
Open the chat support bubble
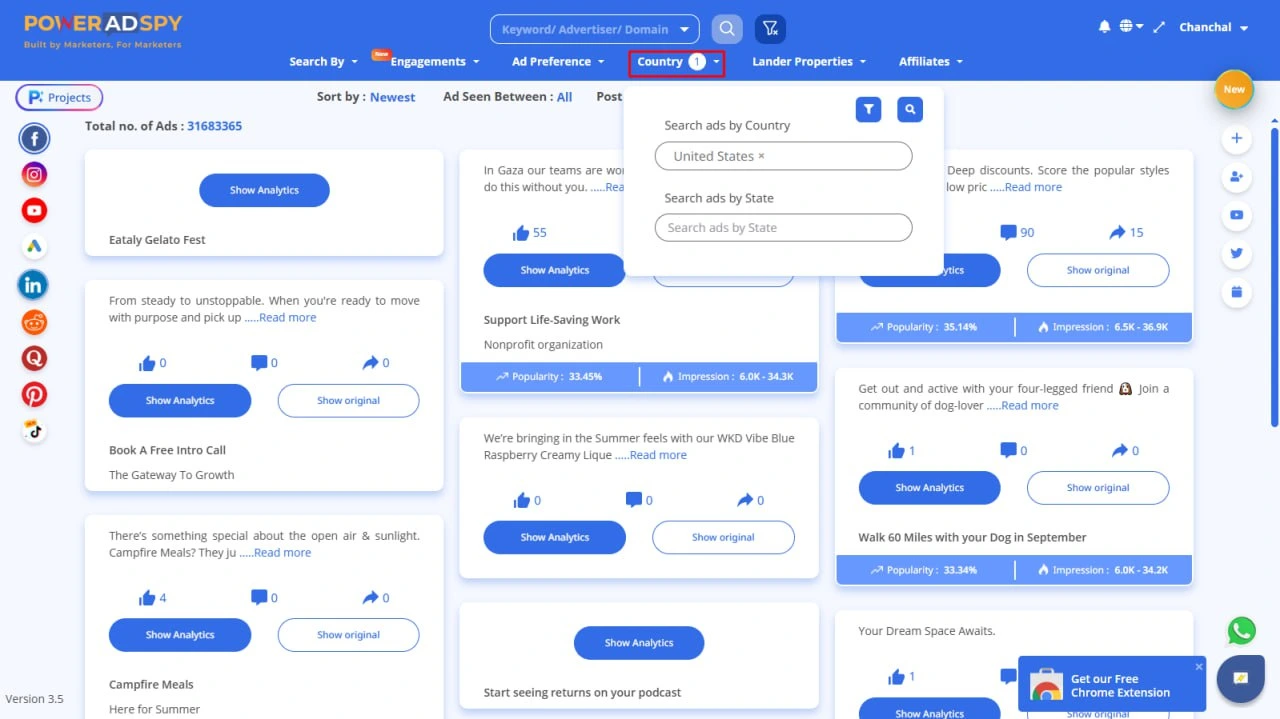coord(1241,678)
